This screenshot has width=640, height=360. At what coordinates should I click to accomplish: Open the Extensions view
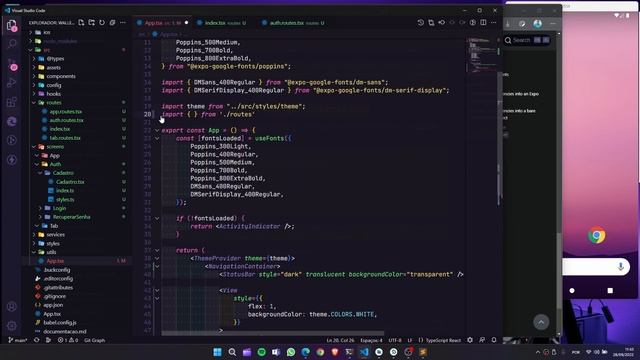(x=12, y=102)
